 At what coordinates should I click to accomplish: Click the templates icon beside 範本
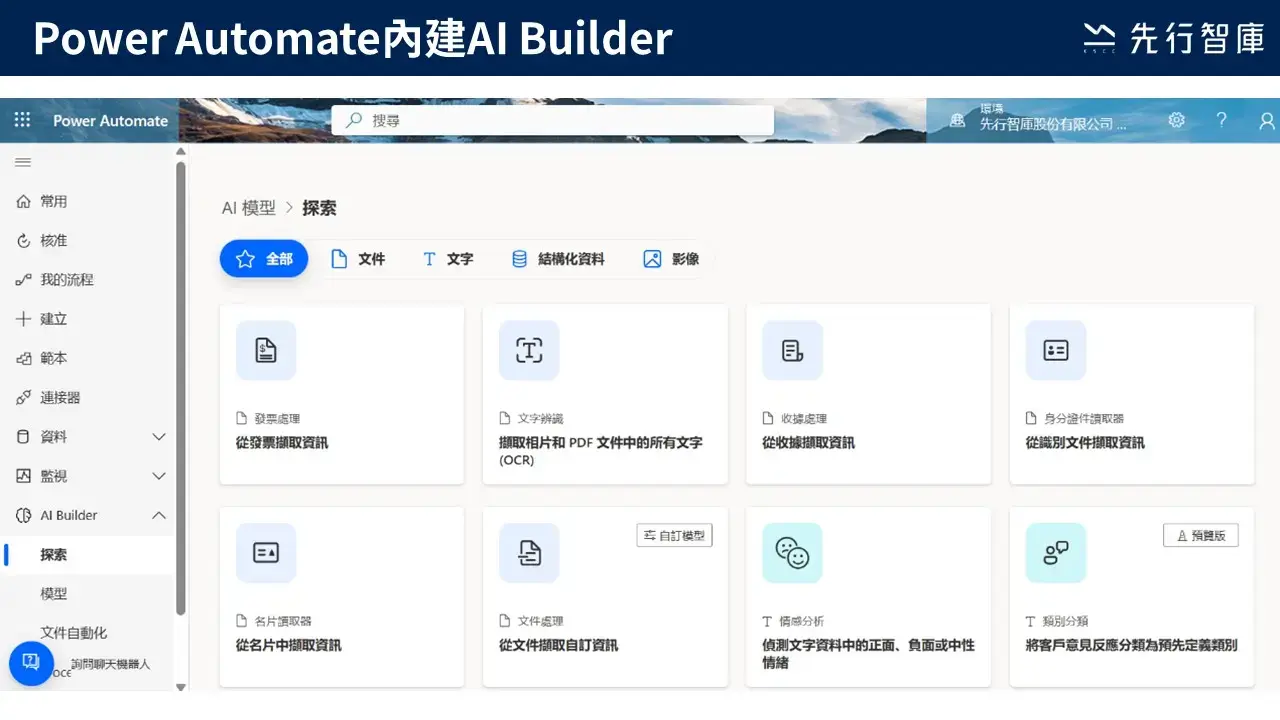(24, 358)
